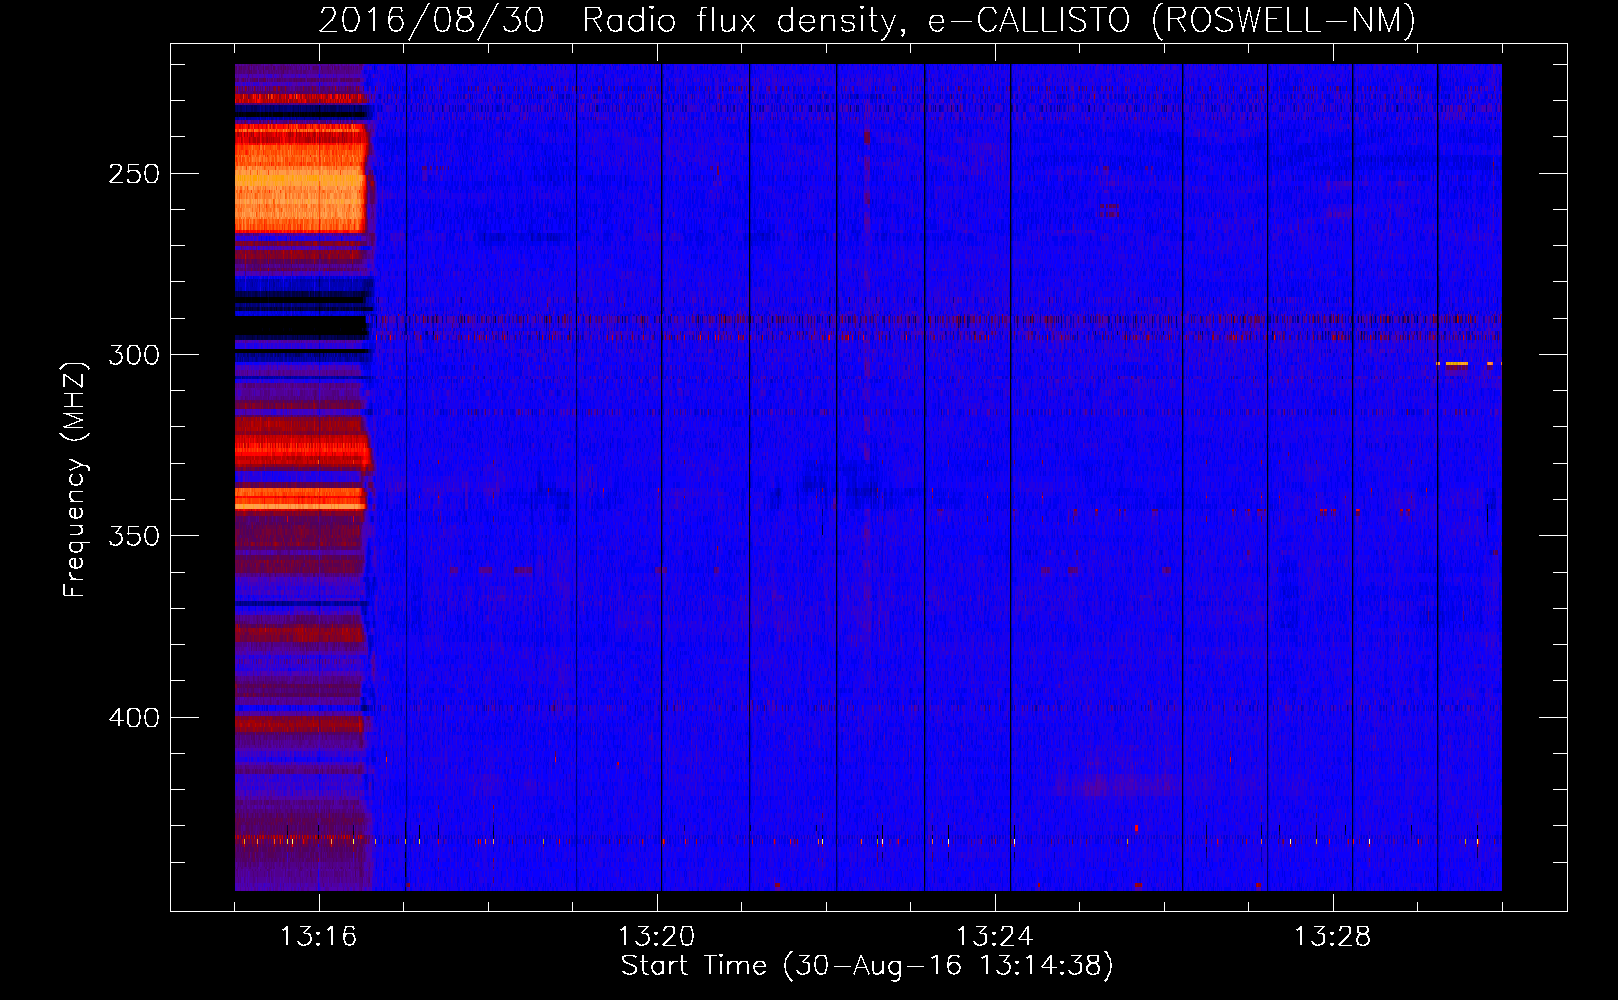Screen dimensions: 1618x1000
Task: Click the 'Frequency (MHZ)' y-axis label
Action: point(75,480)
